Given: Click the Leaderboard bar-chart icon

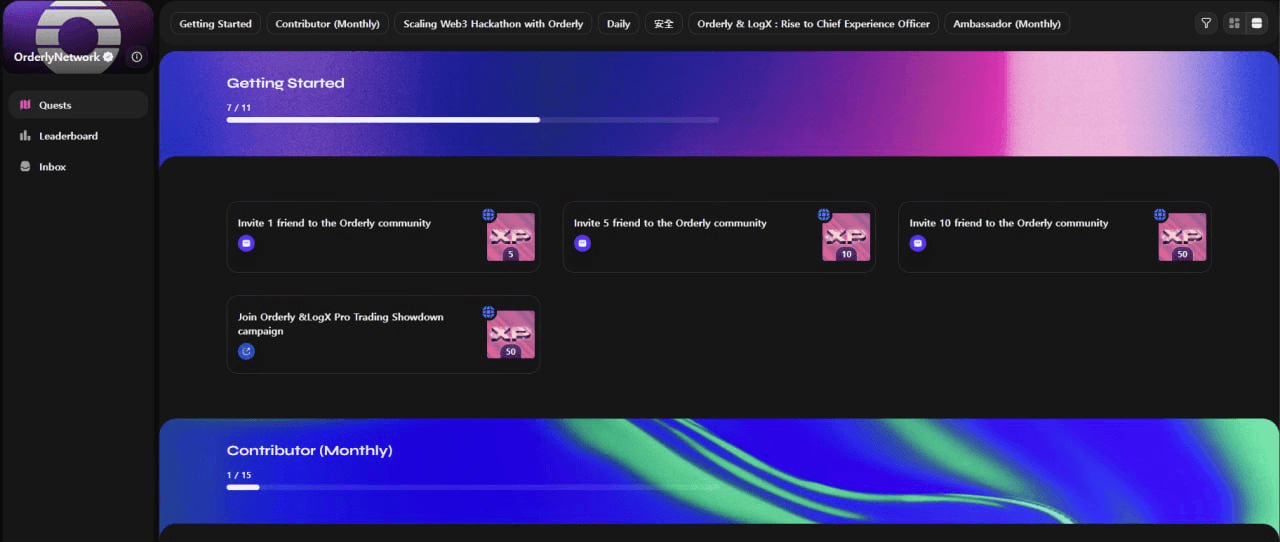Looking at the screenshot, I should (x=25, y=136).
